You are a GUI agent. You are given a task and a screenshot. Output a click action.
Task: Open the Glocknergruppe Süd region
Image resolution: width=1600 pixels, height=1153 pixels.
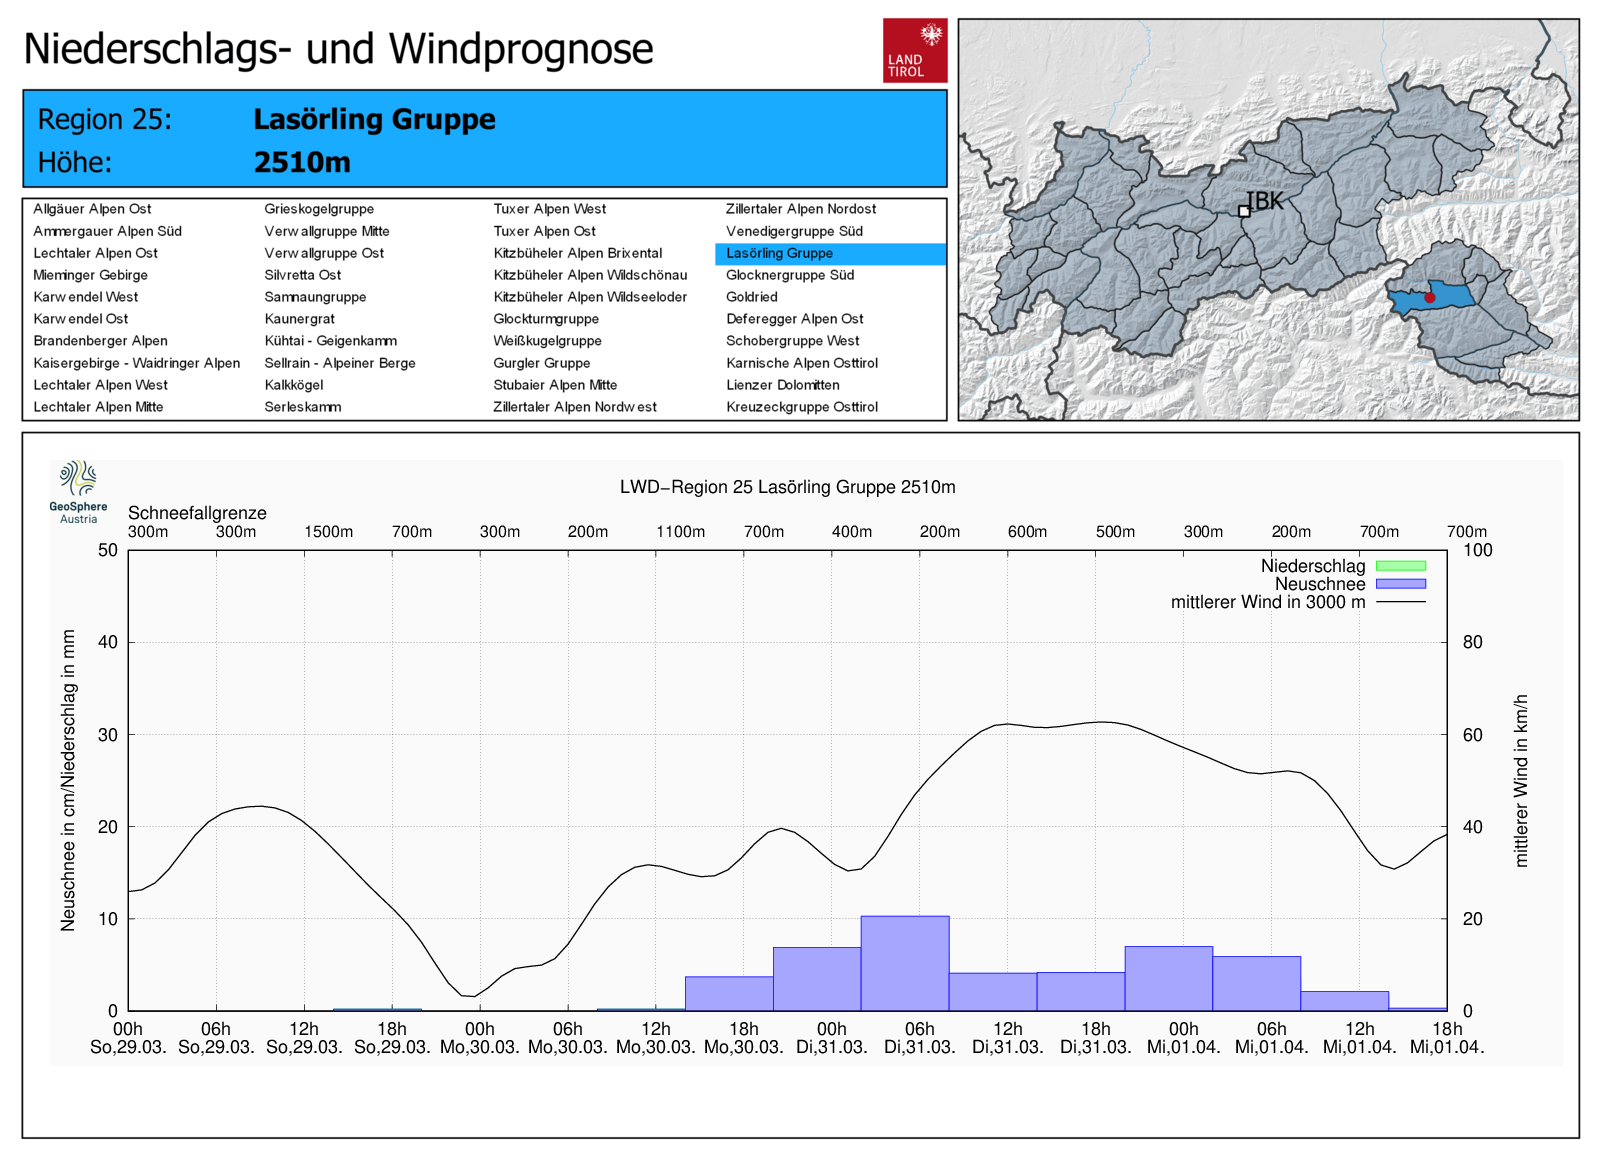coord(789,275)
